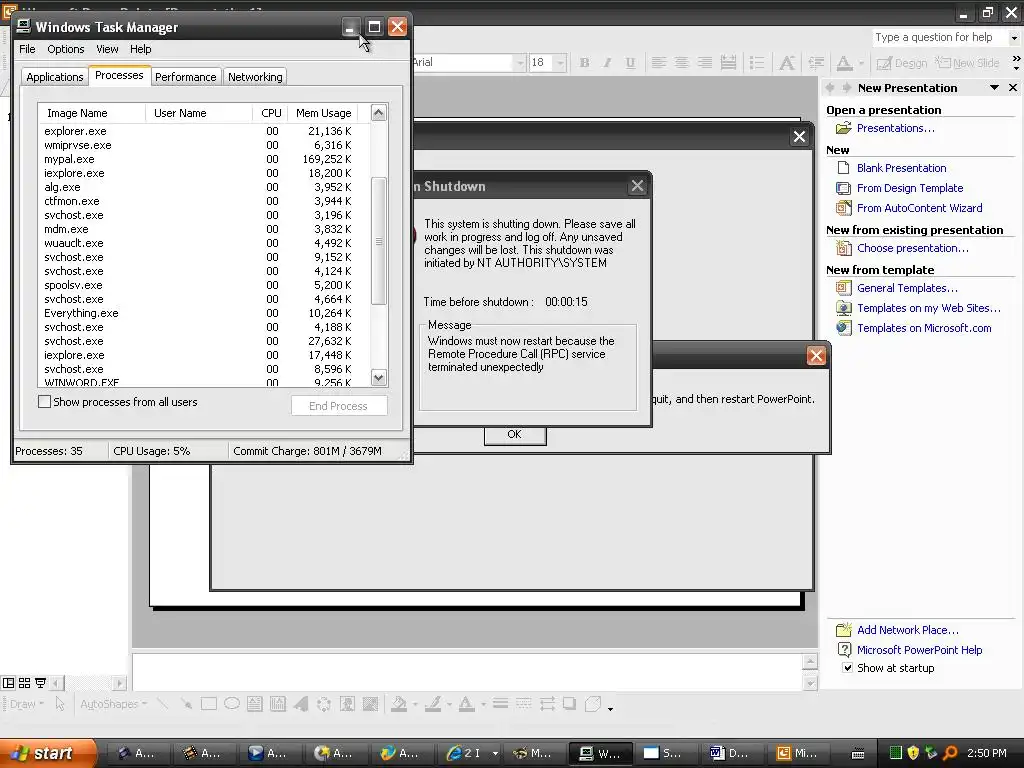Switch to Performance tab in Task Manager
The height and width of the screenshot is (768, 1024).
pyautogui.click(x=185, y=77)
